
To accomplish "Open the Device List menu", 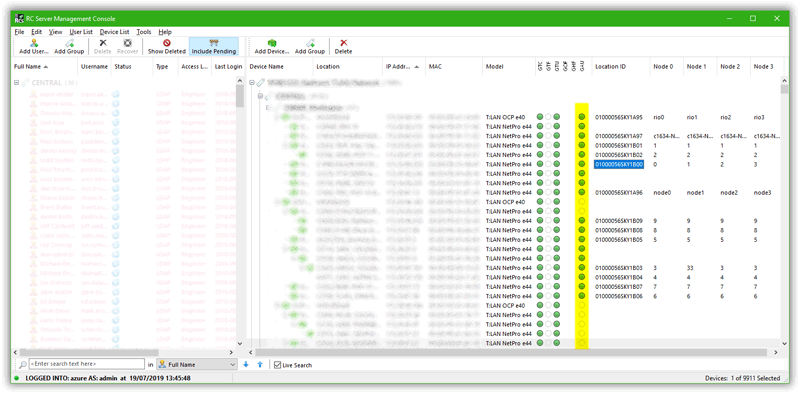I will [x=114, y=32].
